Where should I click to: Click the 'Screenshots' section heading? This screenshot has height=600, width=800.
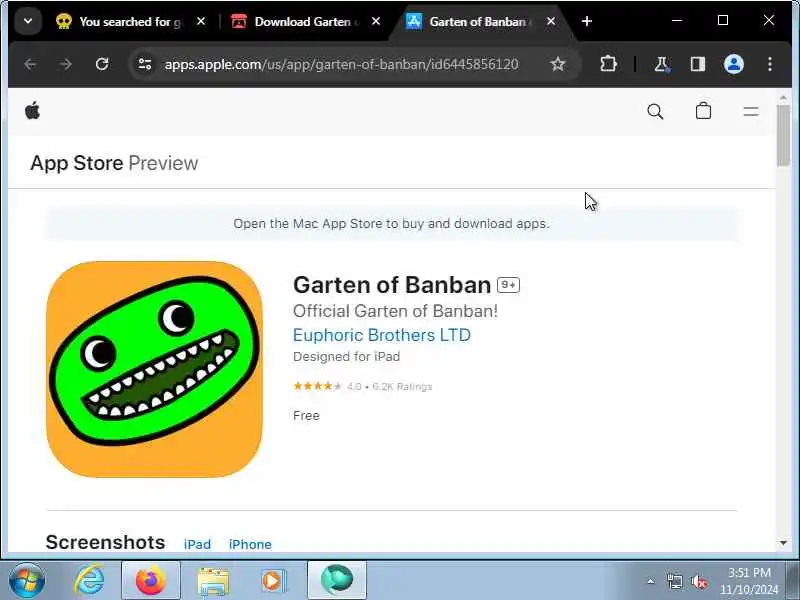106,542
